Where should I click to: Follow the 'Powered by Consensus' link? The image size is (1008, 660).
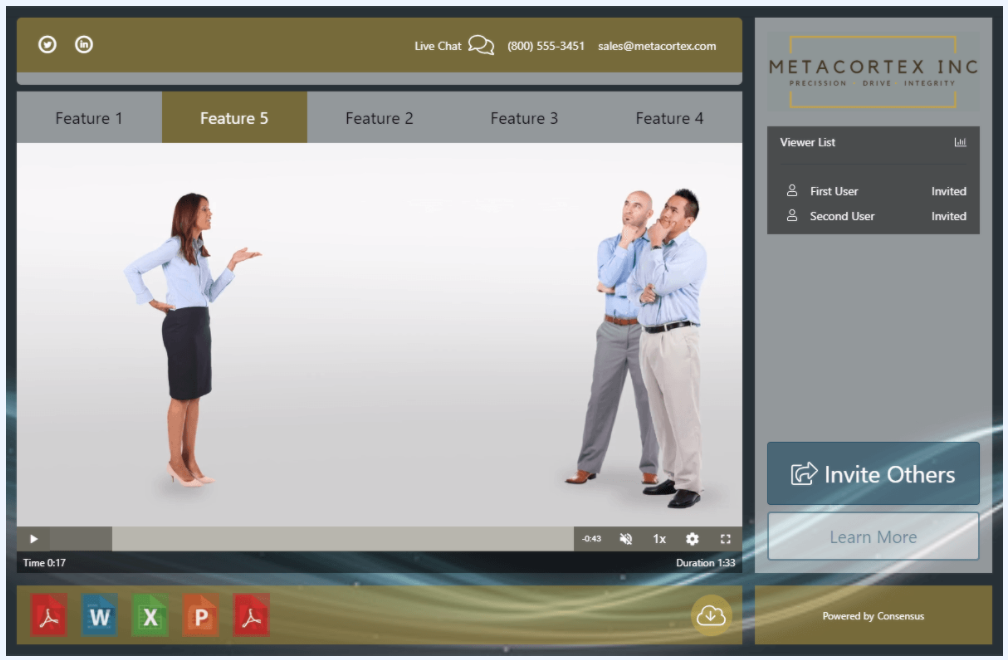(x=873, y=616)
